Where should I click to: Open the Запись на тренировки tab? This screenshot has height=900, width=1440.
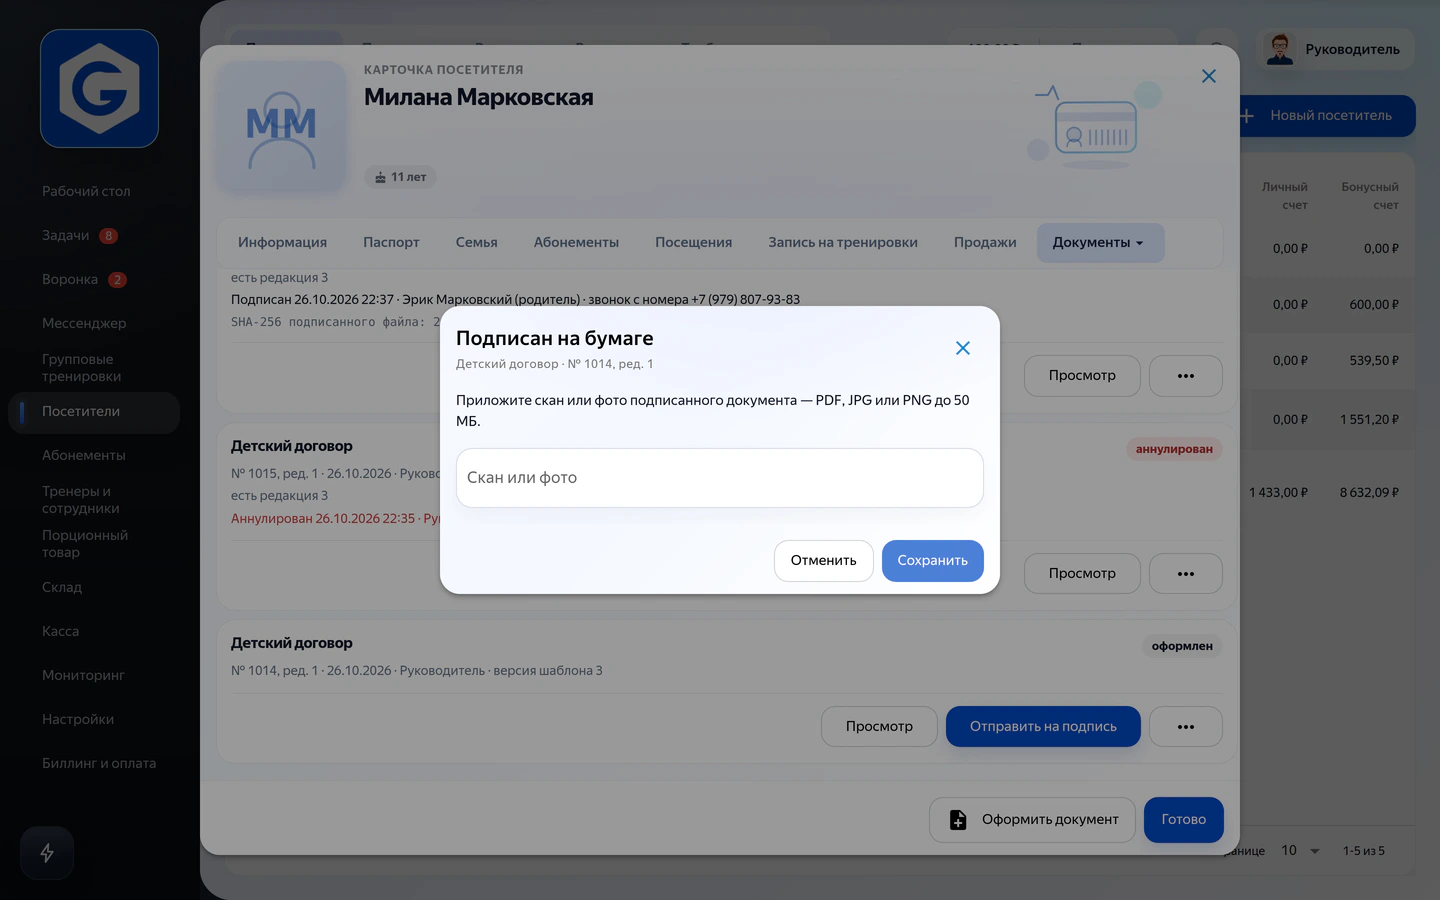coord(842,243)
